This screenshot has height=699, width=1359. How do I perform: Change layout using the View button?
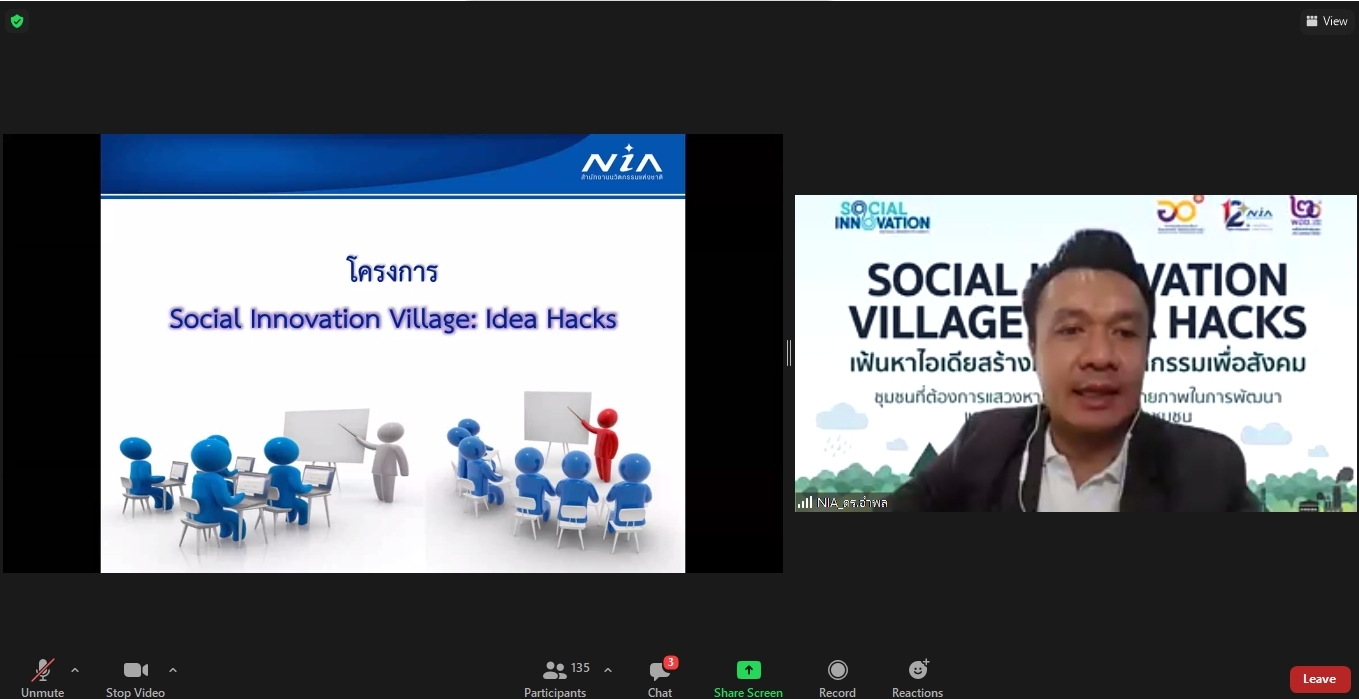tap(1327, 21)
